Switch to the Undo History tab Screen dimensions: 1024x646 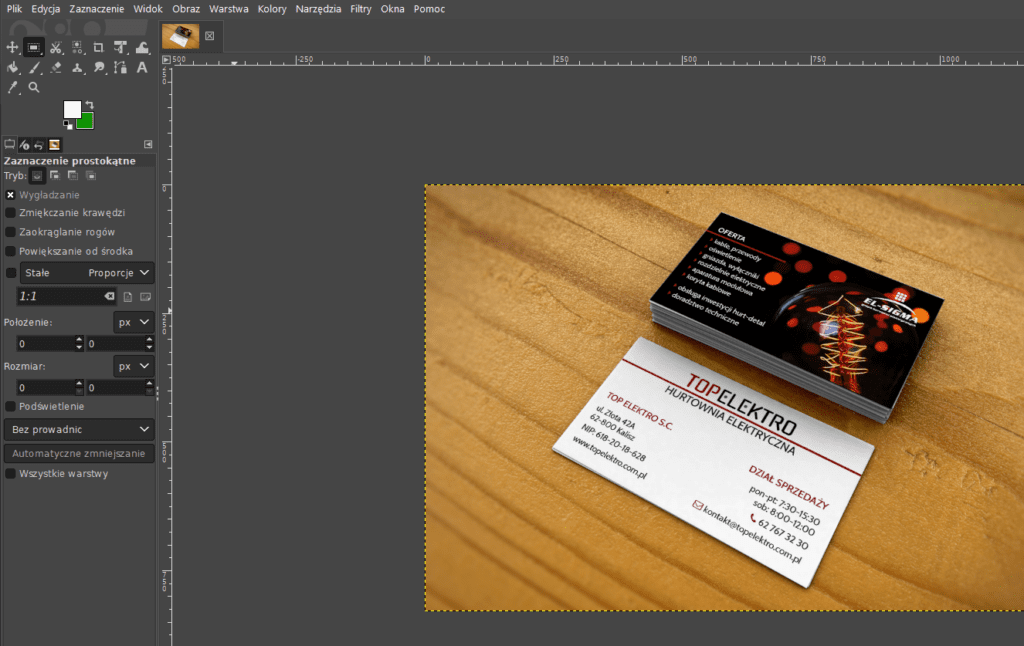[x=39, y=144]
